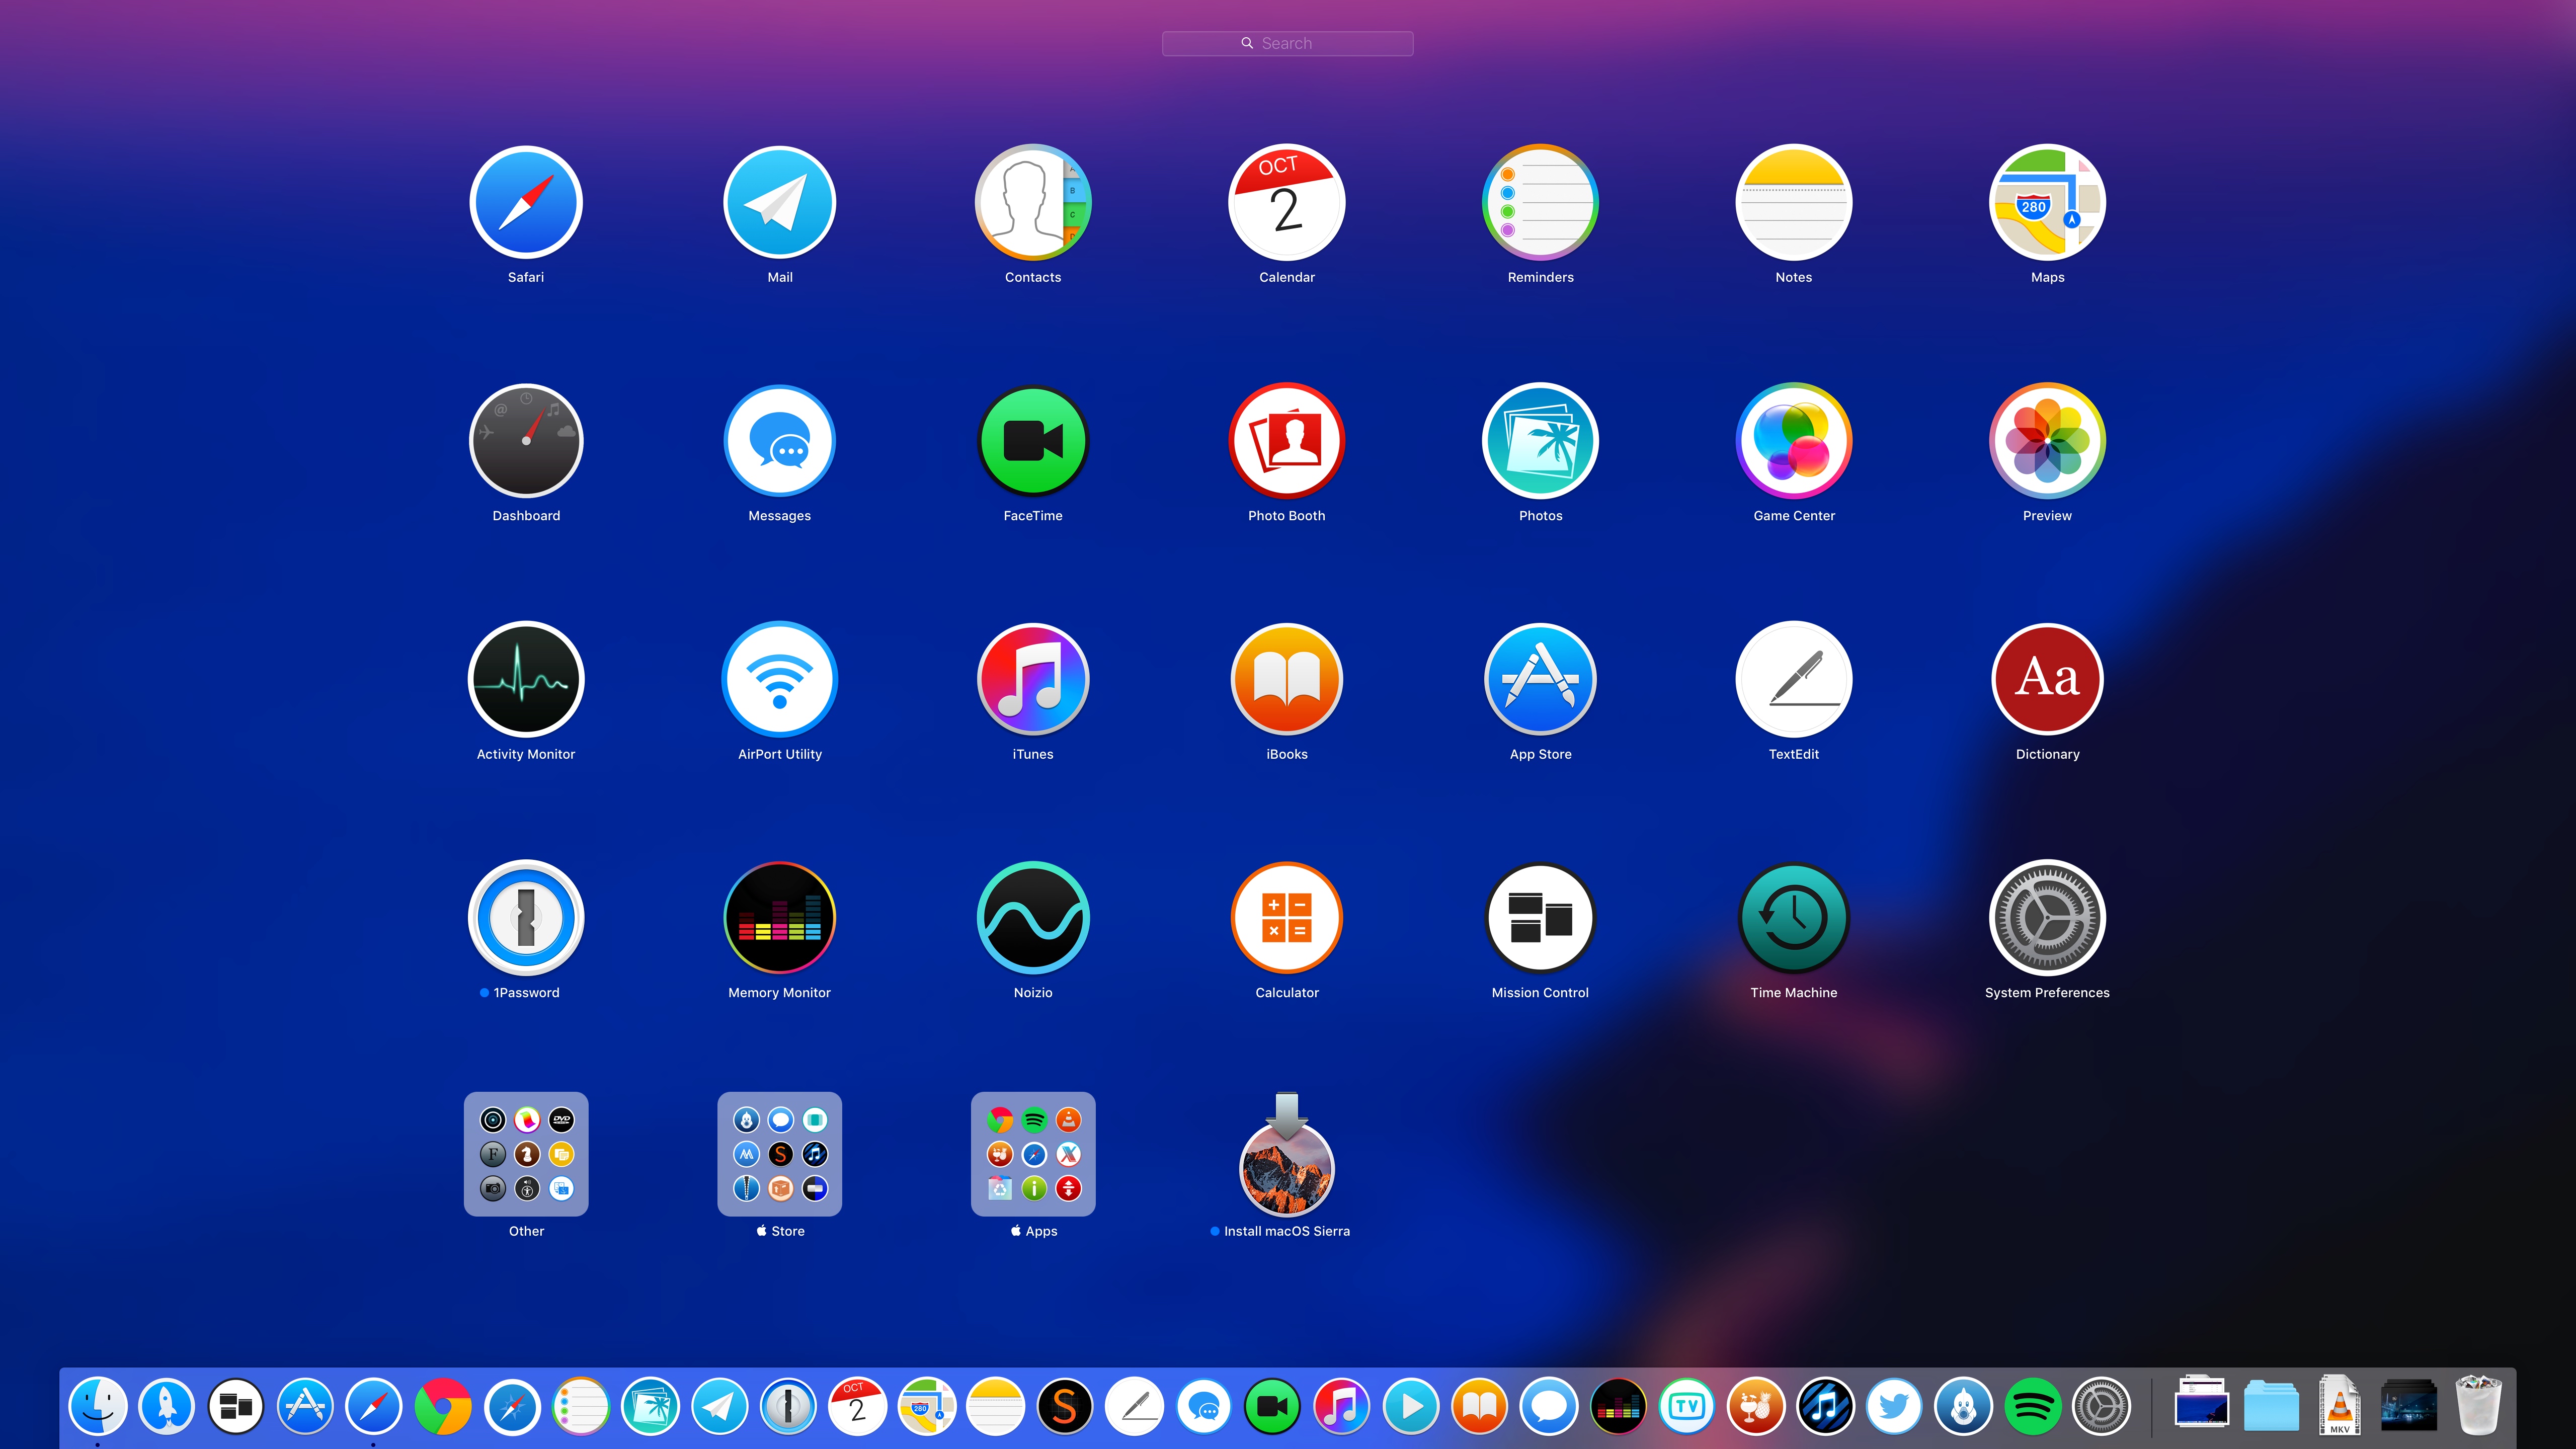Open the MKV file in the Dock
2576x1449 pixels.
[2340, 1406]
